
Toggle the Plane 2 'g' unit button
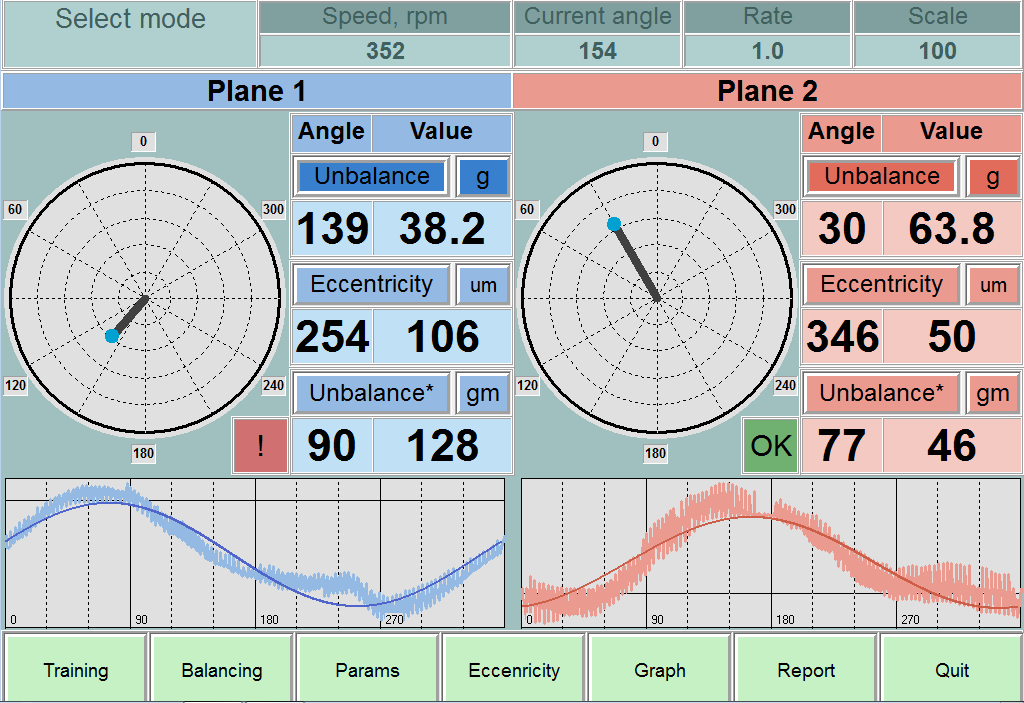pos(993,177)
